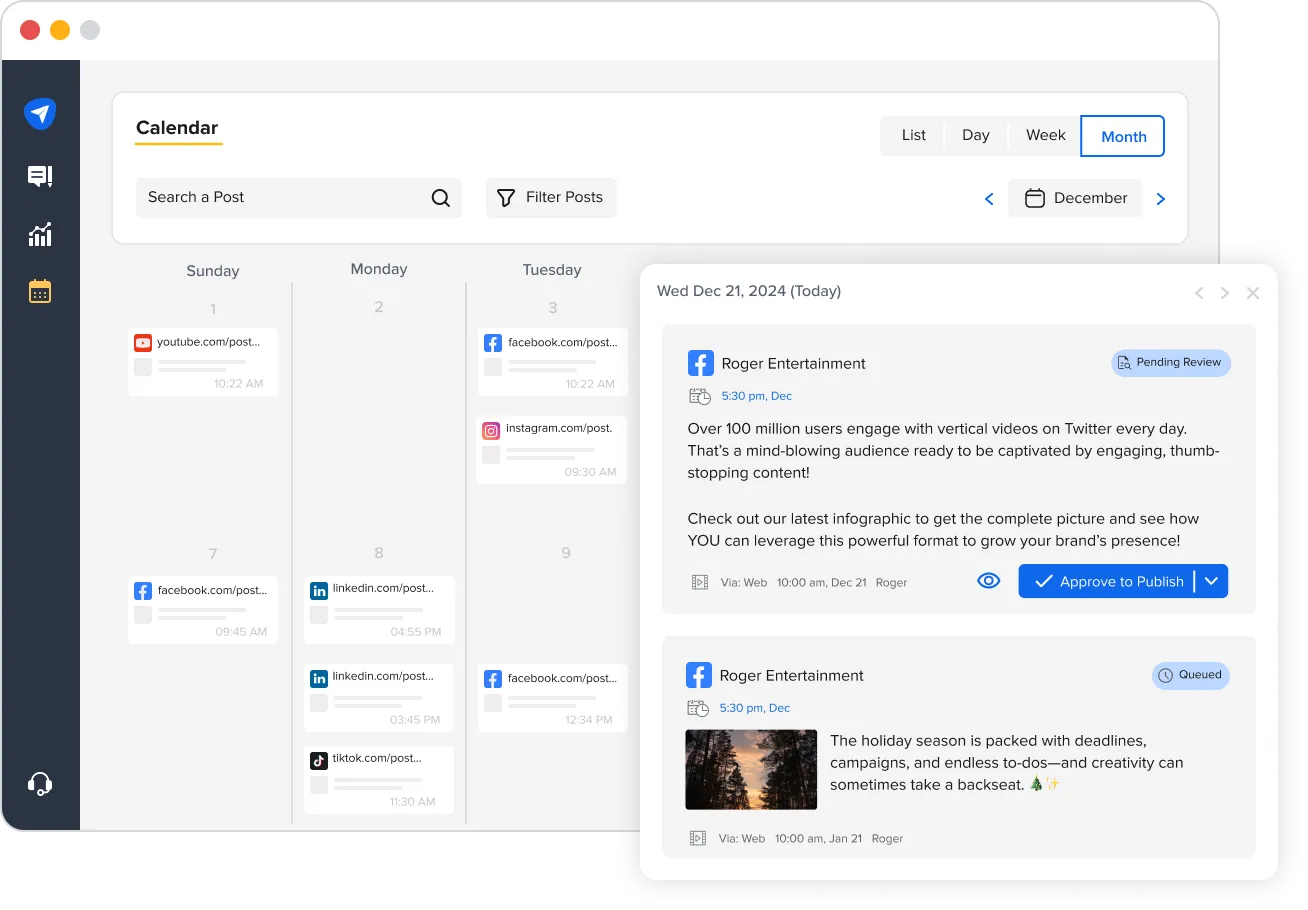Open support via the headset icon
The width and height of the screenshot is (1308, 910).
click(x=40, y=785)
